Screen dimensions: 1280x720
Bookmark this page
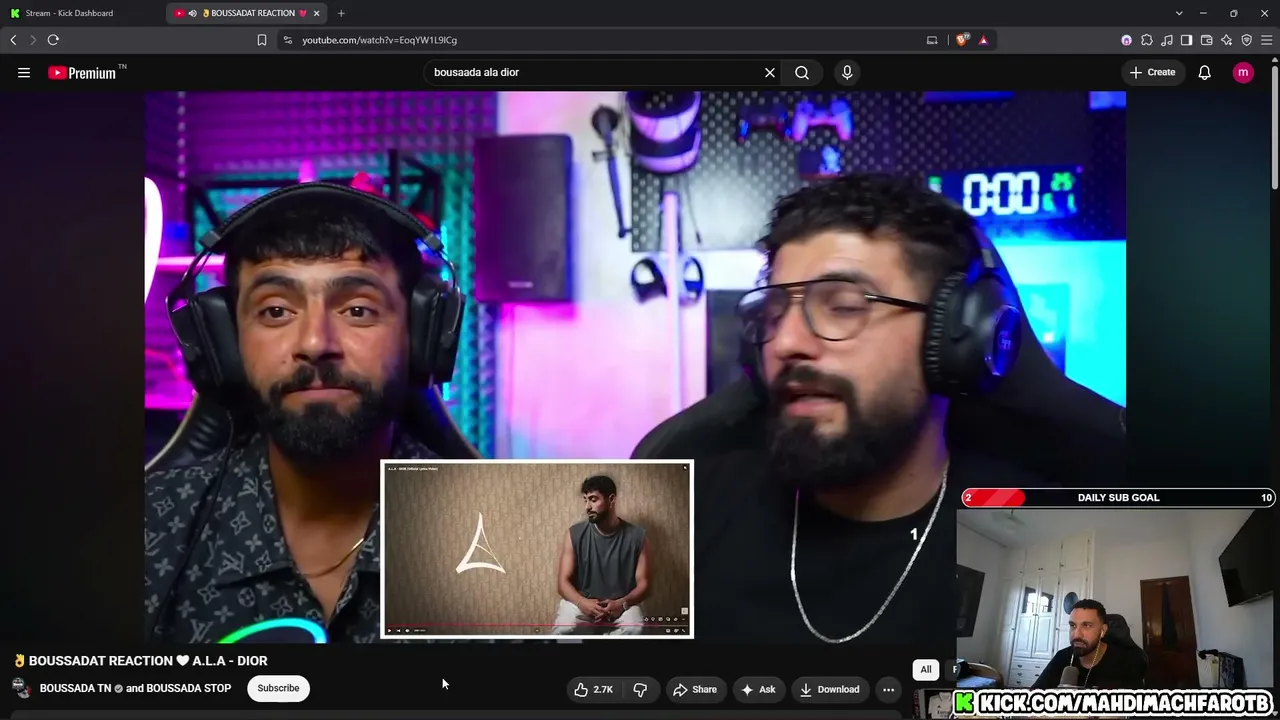pyautogui.click(x=262, y=40)
